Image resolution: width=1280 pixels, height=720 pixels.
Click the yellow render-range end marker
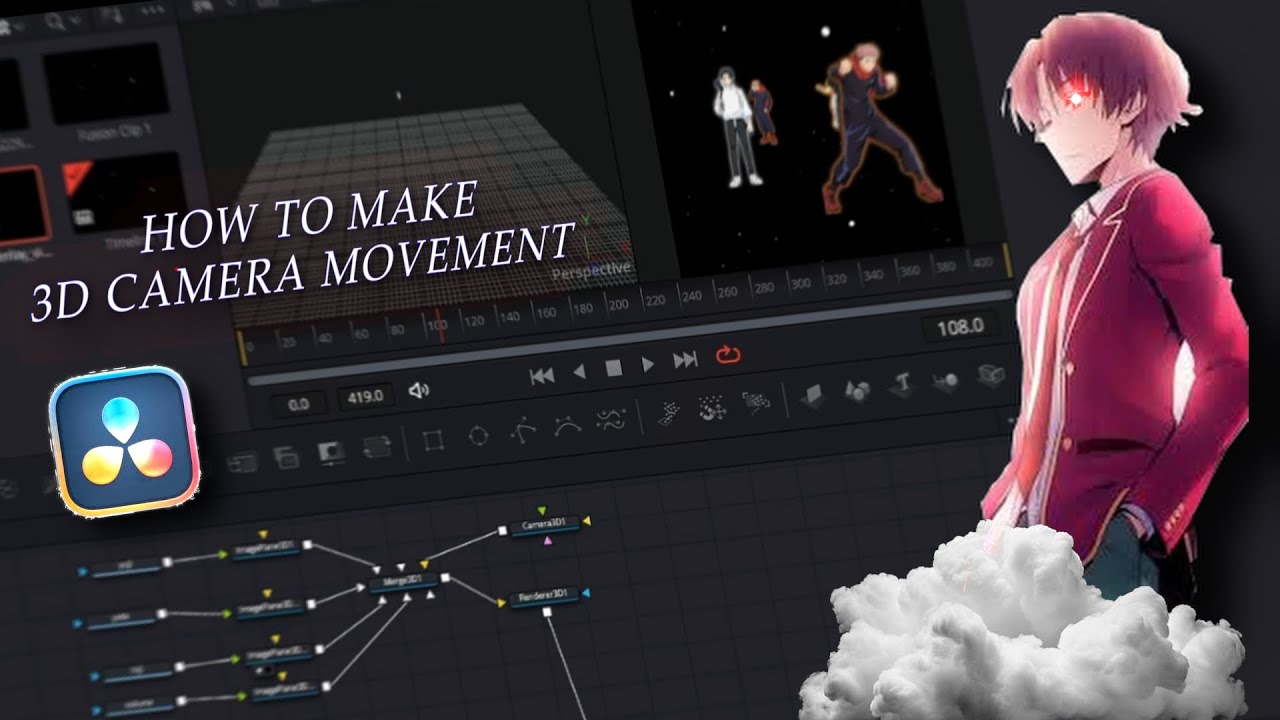1007,262
